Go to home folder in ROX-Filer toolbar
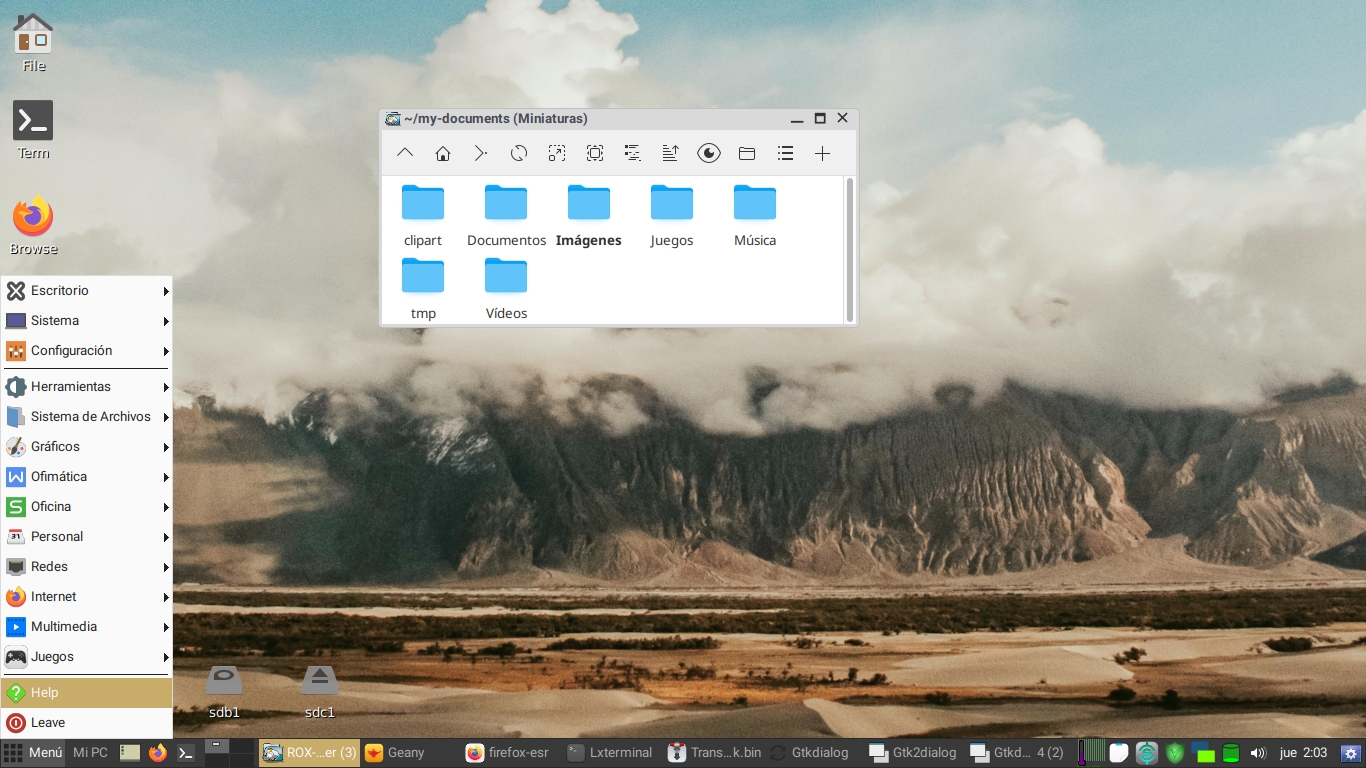This screenshot has width=1366, height=768. 442,153
